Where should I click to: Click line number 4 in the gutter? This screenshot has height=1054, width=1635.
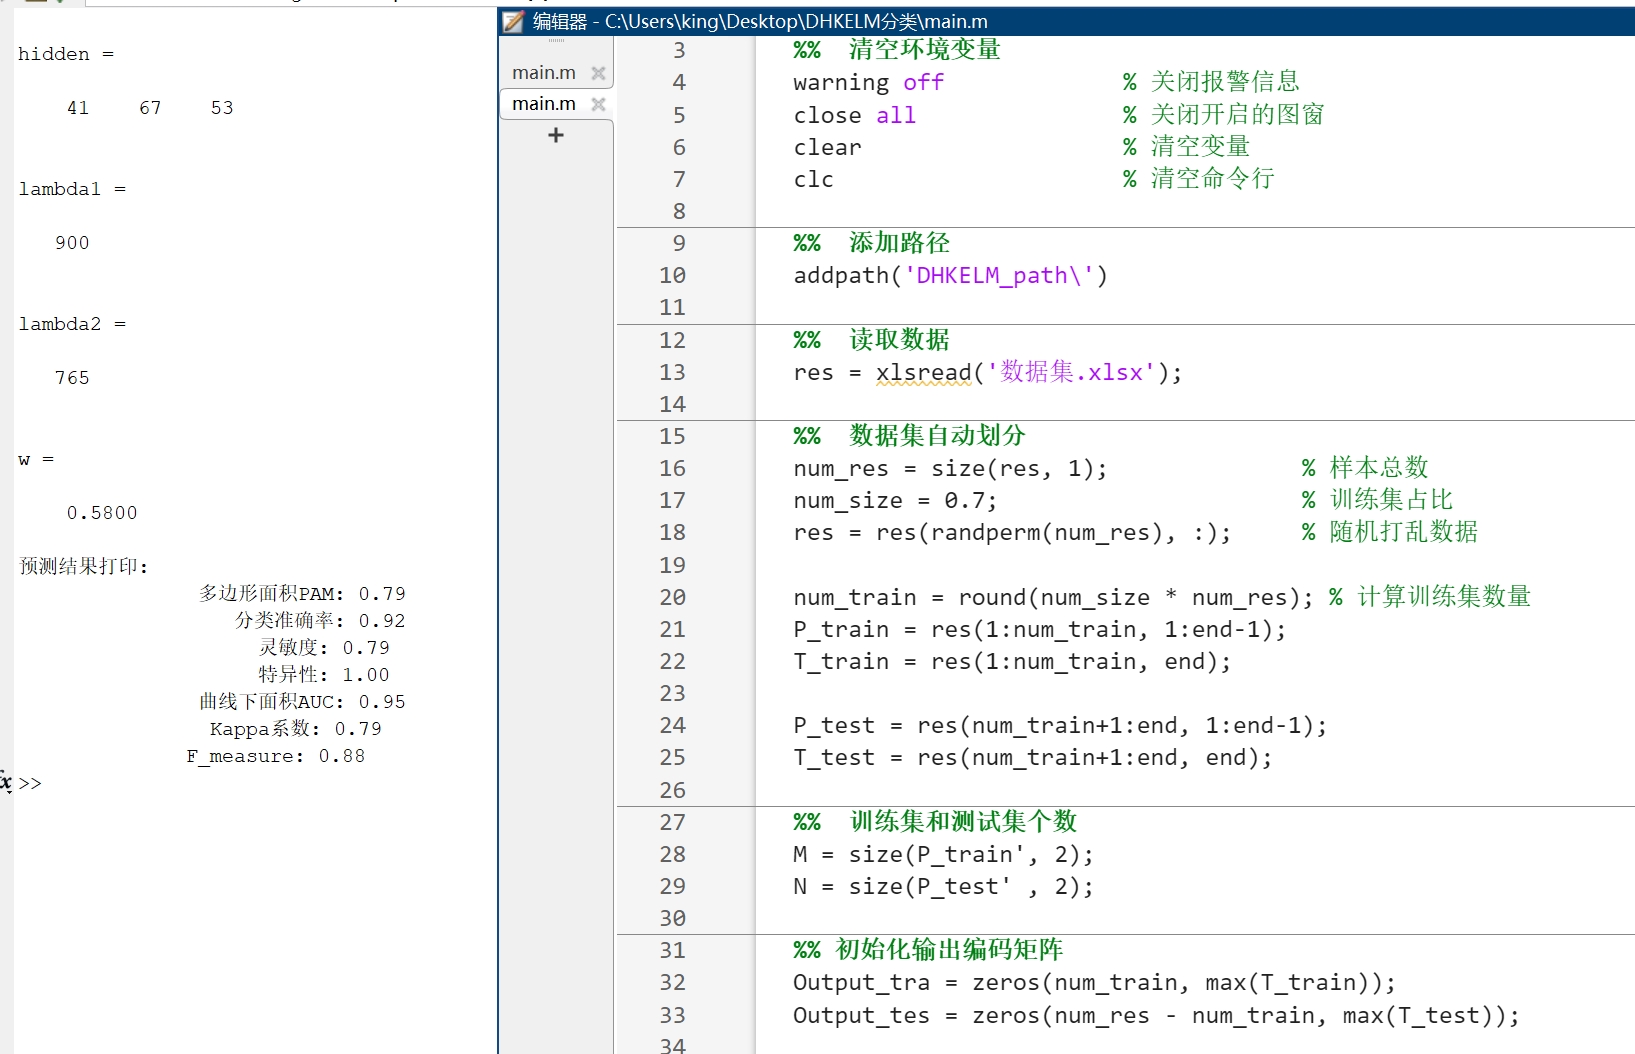point(679,83)
